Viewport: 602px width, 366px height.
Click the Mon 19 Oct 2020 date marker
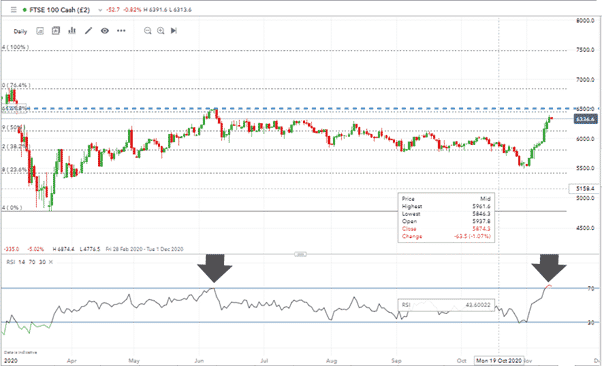(x=499, y=361)
